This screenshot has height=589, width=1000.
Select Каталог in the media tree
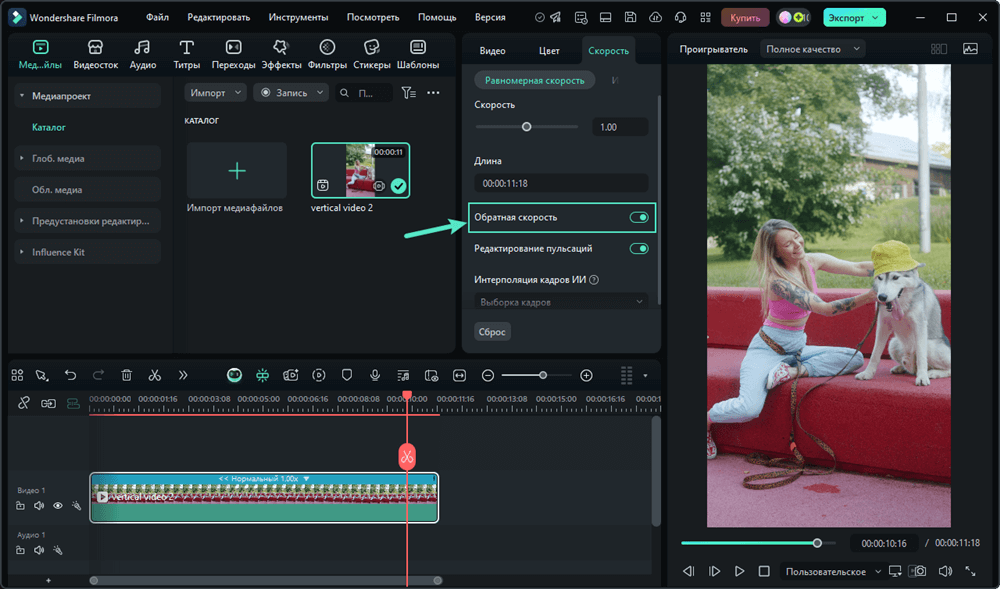[48, 127]
